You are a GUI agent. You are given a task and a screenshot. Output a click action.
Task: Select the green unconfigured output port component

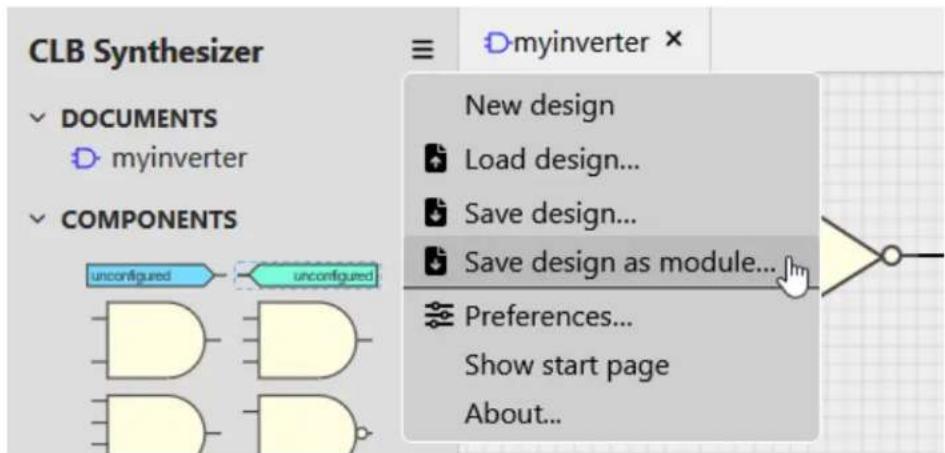[x=309, y=275]
